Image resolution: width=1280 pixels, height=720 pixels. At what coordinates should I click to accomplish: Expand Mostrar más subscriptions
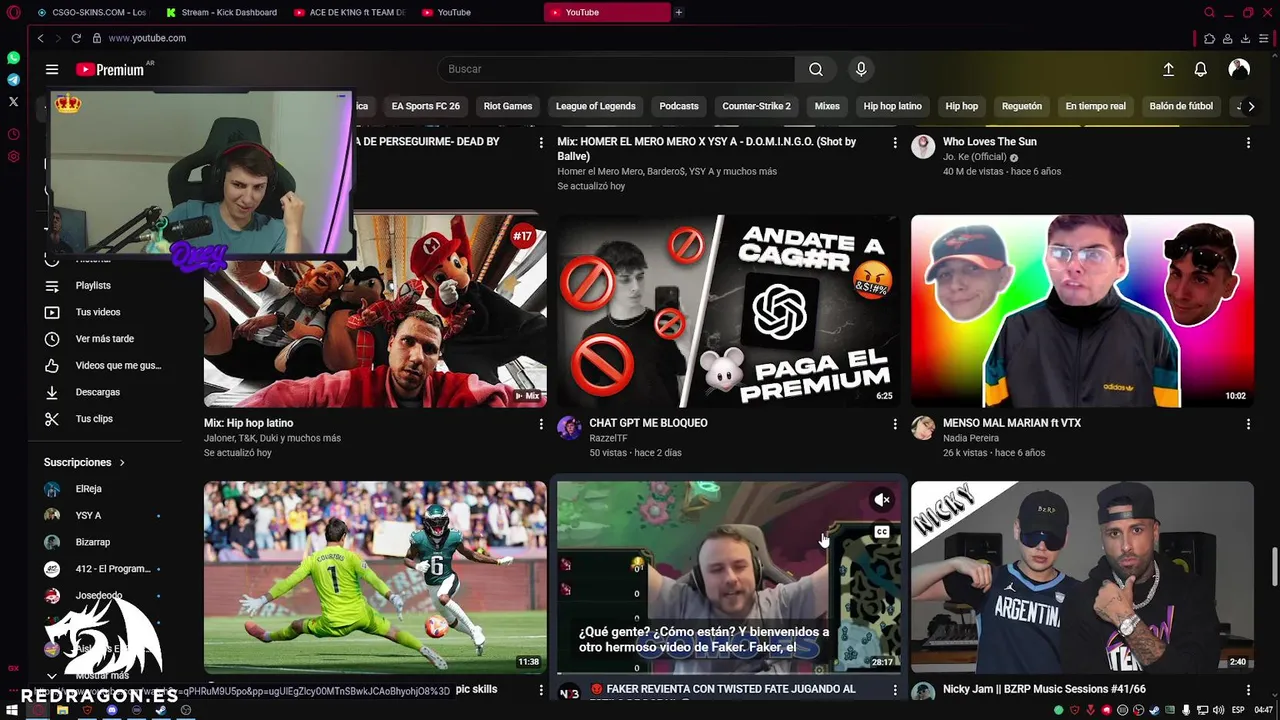pyautogui.click(x=102, y=675)
